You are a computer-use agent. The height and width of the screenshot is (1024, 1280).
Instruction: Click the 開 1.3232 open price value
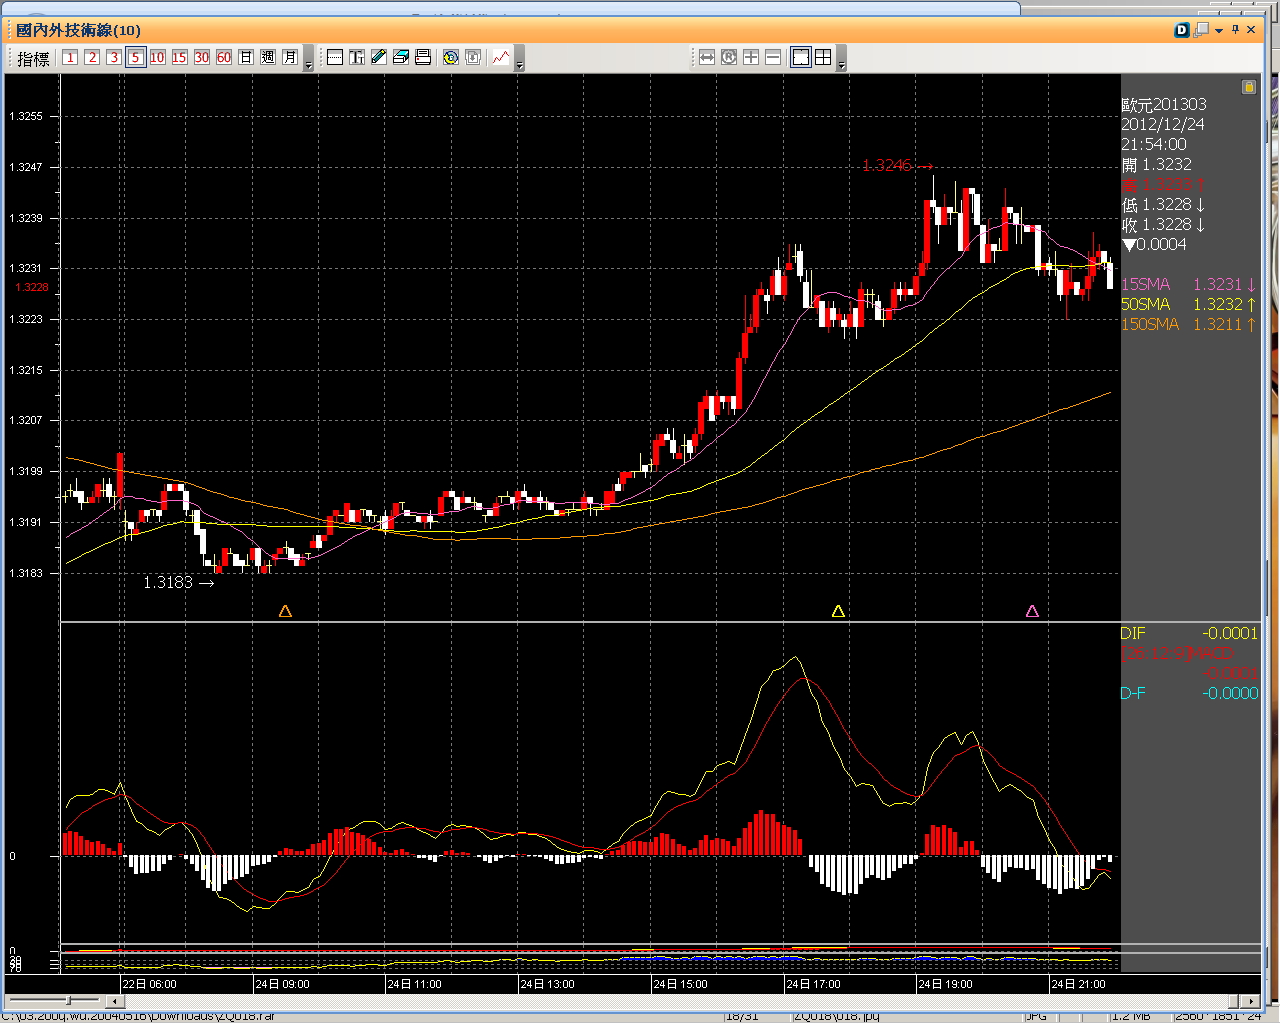point(1157,164)
